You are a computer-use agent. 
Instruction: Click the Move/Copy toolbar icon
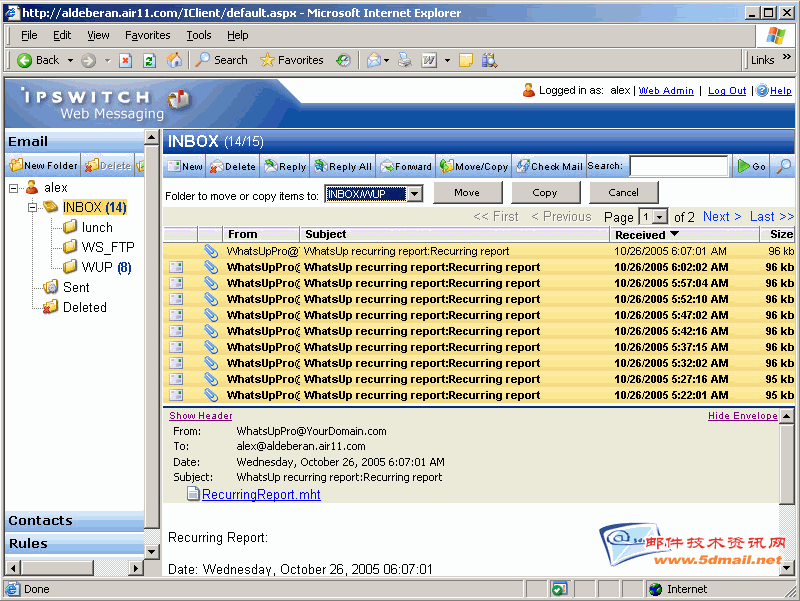pos(445,167)
